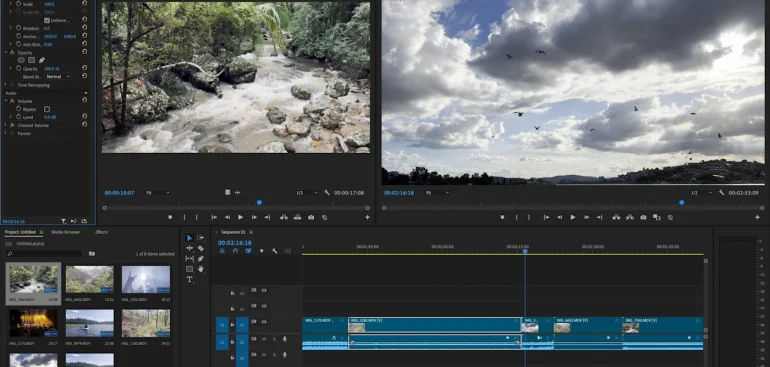Collapse the Opacity effect group
Screen dimensions: 770x367
point(6,53)
